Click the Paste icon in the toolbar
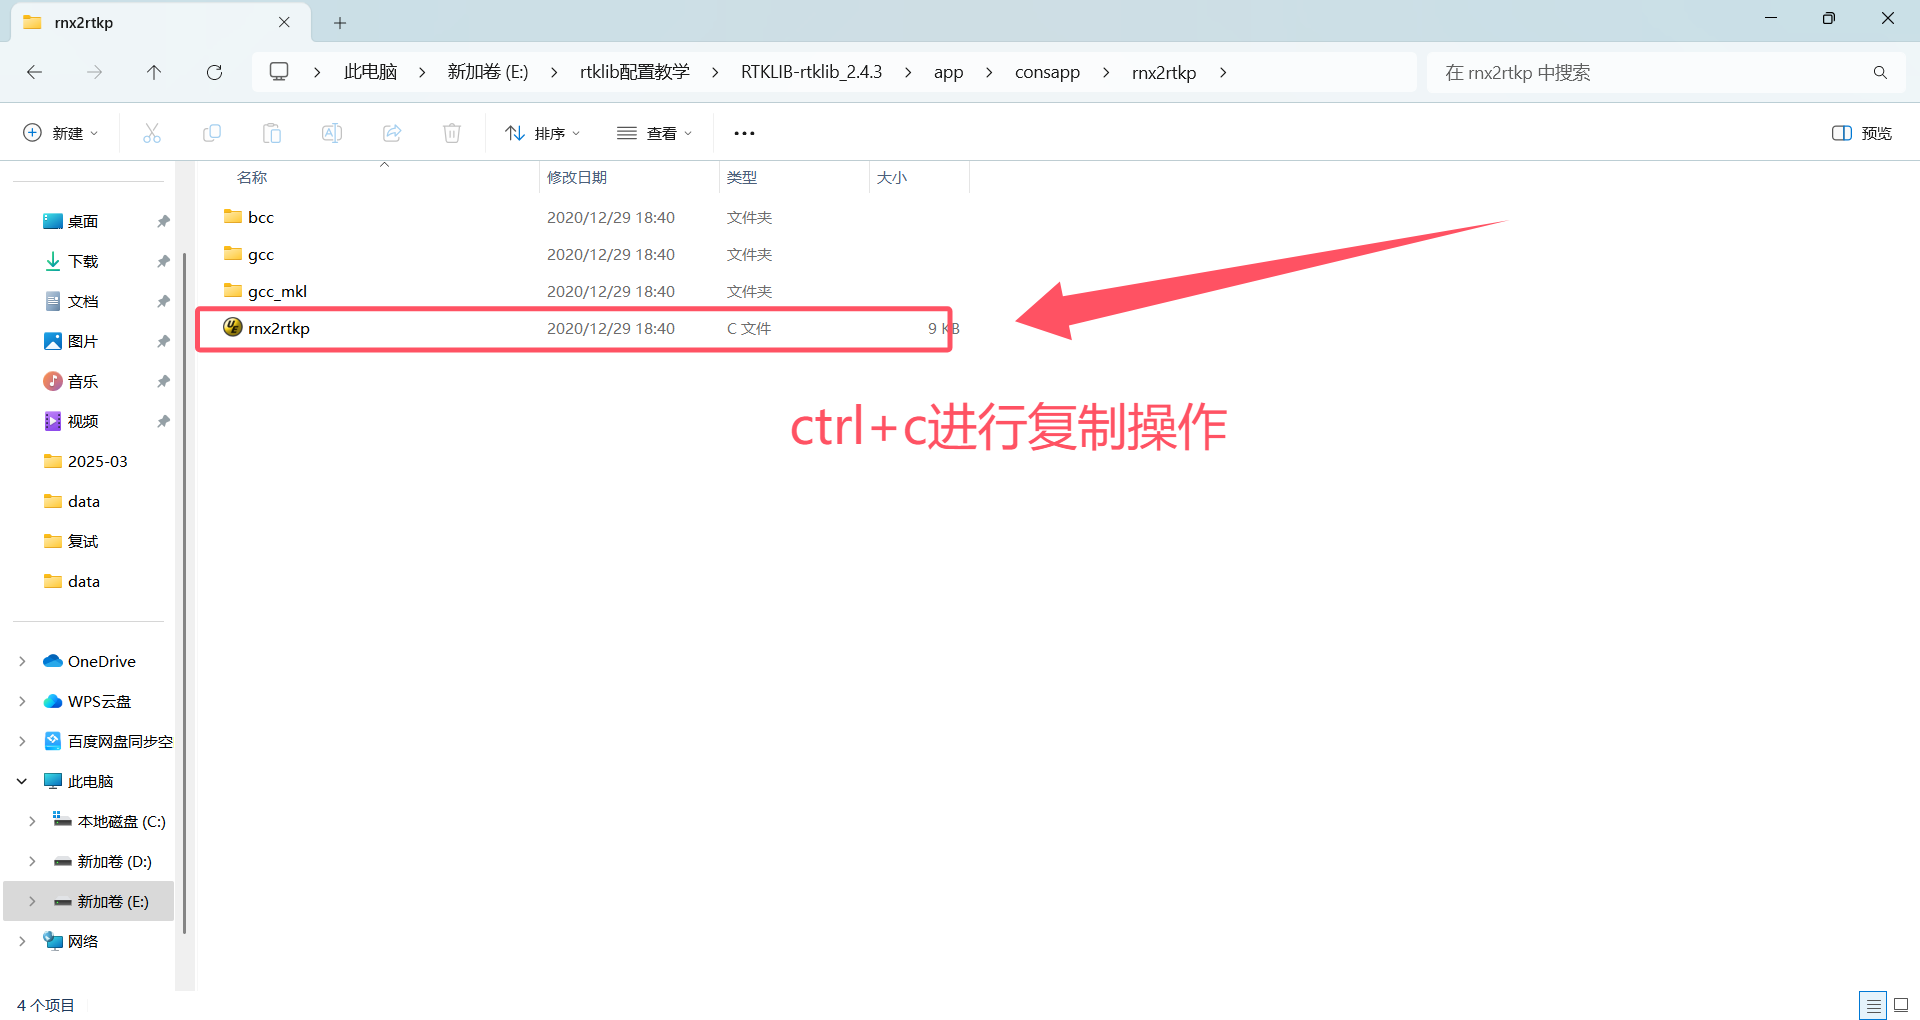 point(271,132)
